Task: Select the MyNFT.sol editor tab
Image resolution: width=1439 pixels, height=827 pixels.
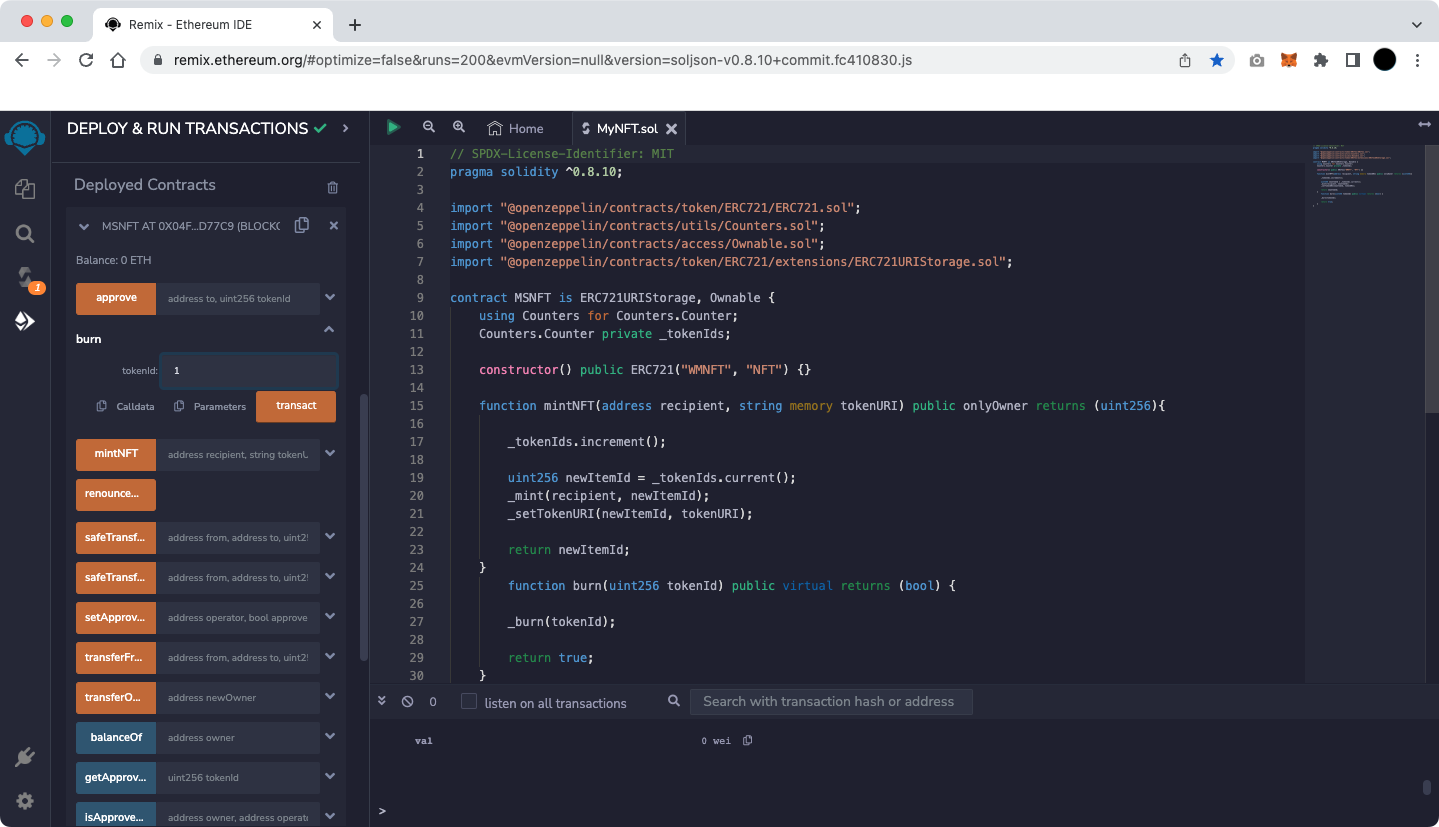Action: [x=626, y=128]
